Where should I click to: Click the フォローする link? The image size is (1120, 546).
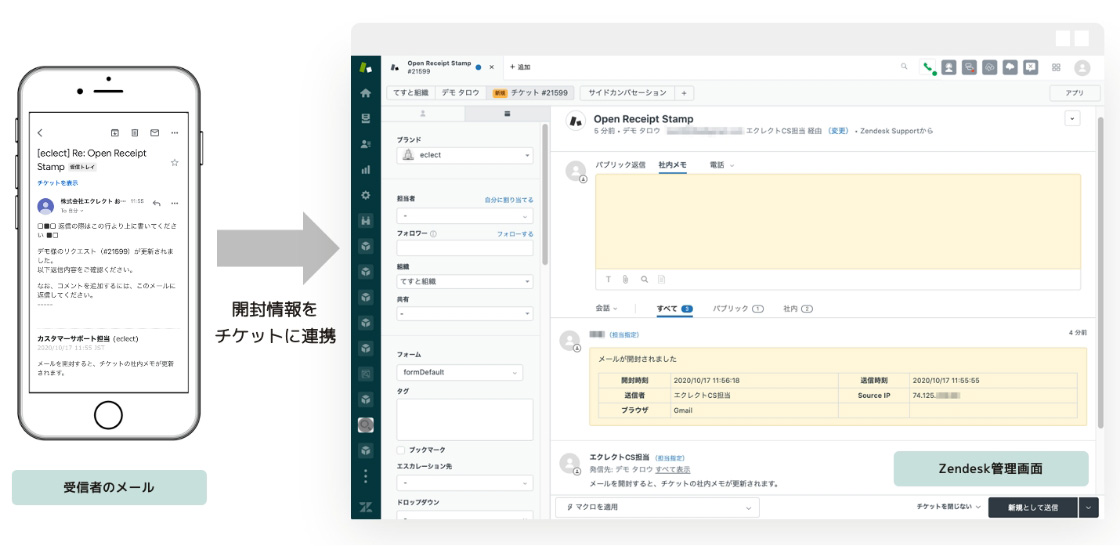click(x=515, y=234)
